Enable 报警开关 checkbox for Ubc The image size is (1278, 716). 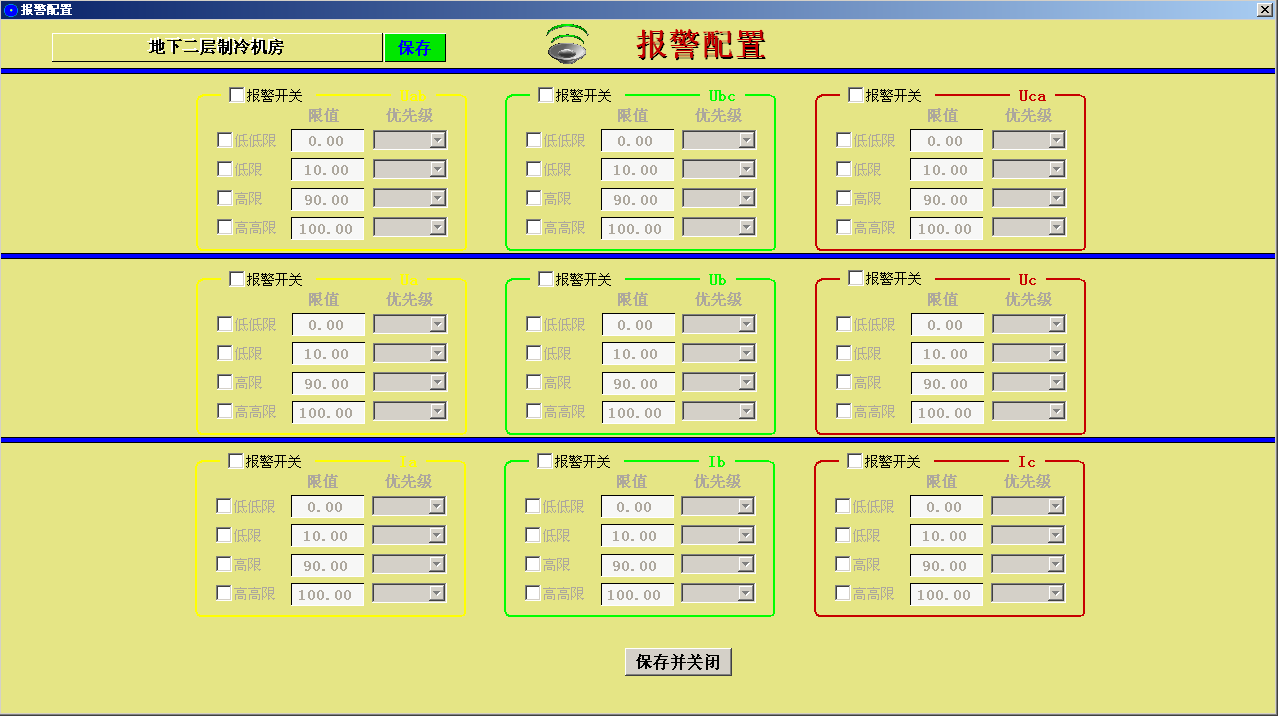click(x=546, y=95)
